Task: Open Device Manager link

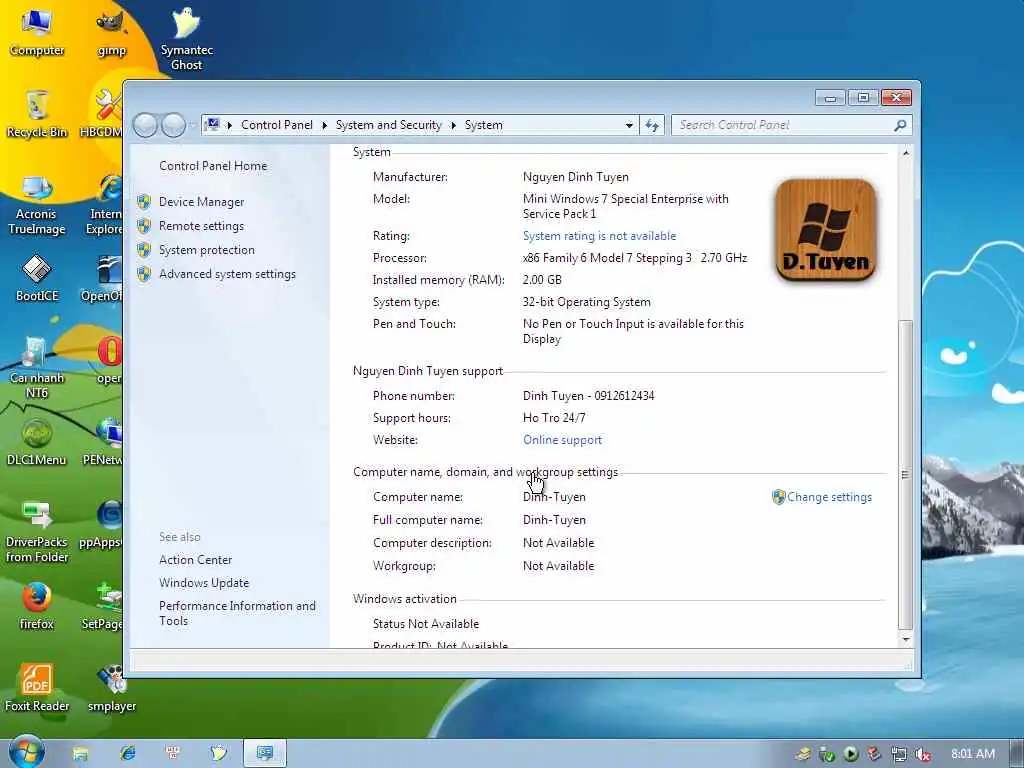Action: 201,202
